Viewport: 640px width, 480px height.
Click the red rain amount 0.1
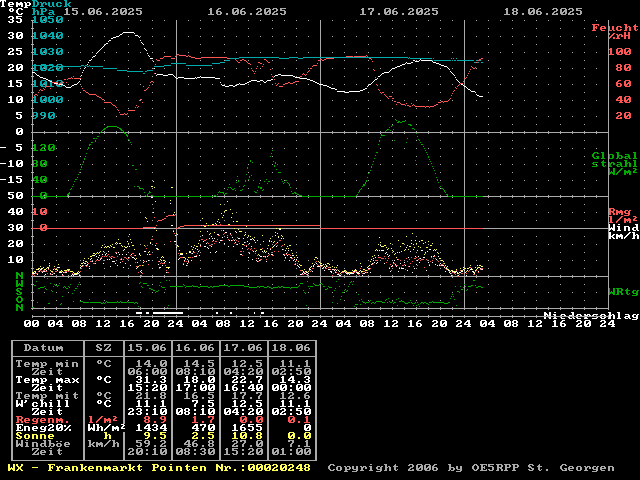(x=299, y=420)
